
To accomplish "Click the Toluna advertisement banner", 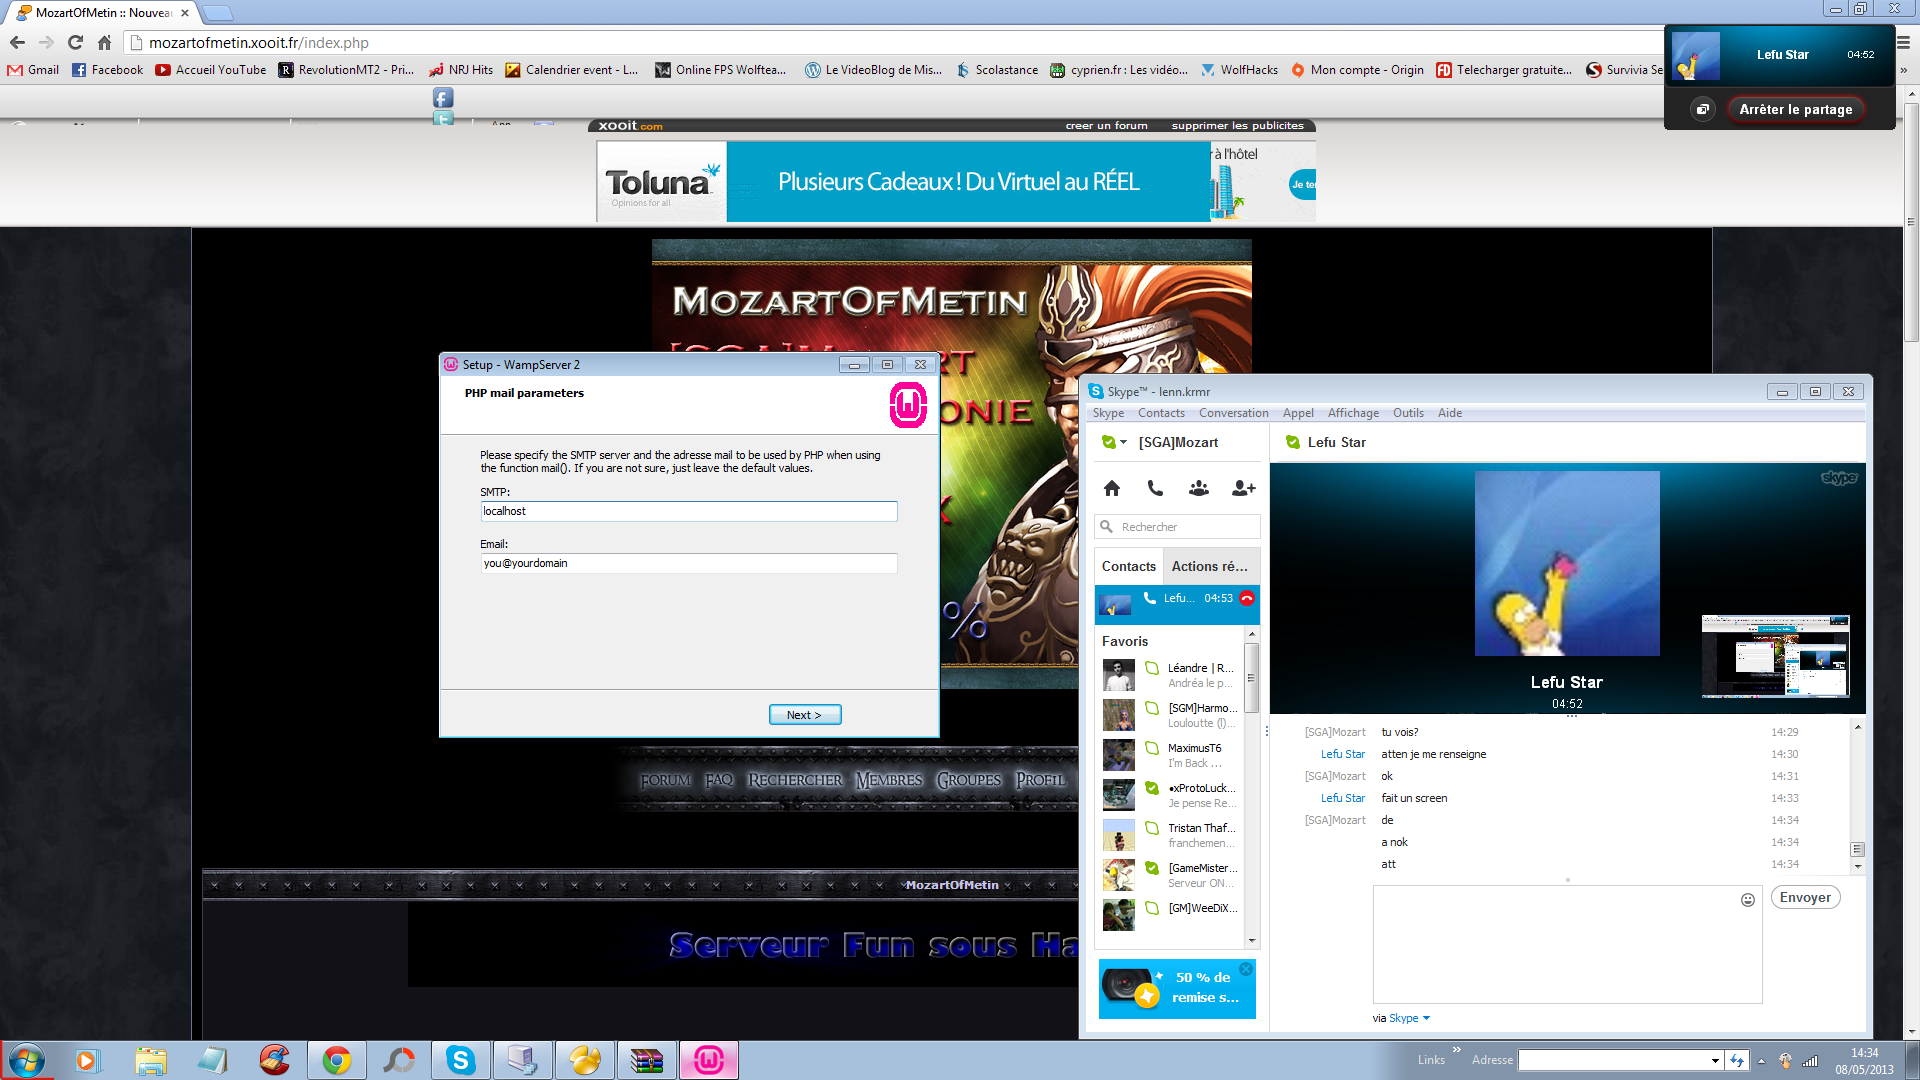I will (956, 181).
